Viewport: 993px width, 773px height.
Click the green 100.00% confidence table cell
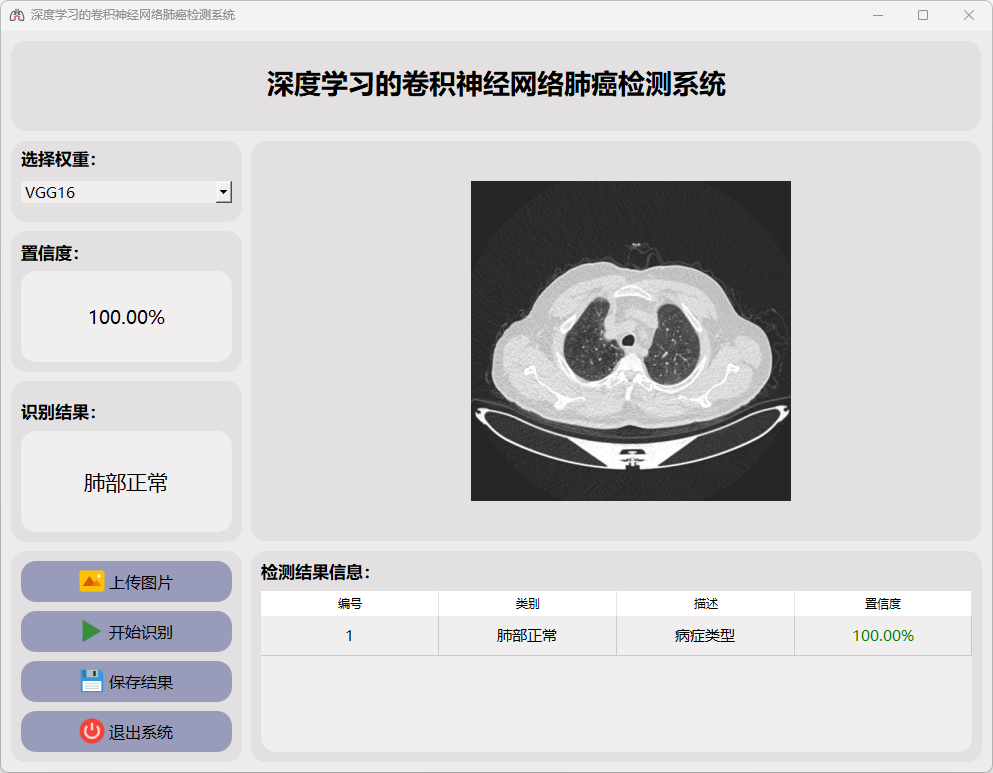click(x=883, y=636)
